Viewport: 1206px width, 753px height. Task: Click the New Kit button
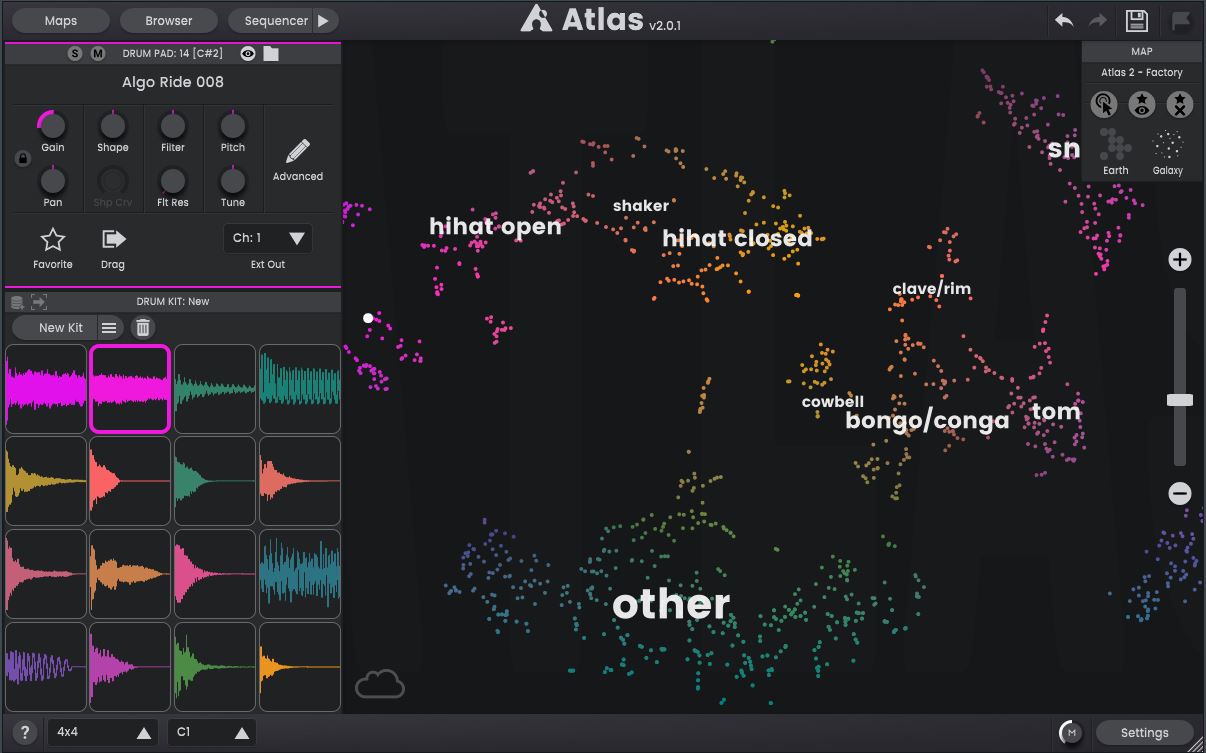[x=55, y=327]
